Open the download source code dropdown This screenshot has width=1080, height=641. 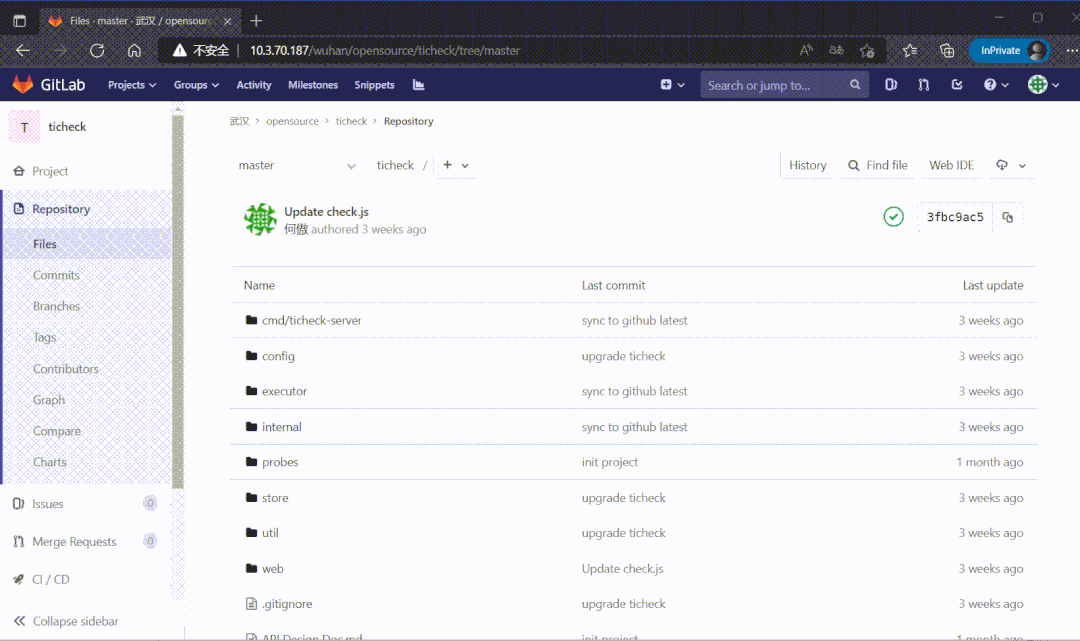(x=1010, y=165)
